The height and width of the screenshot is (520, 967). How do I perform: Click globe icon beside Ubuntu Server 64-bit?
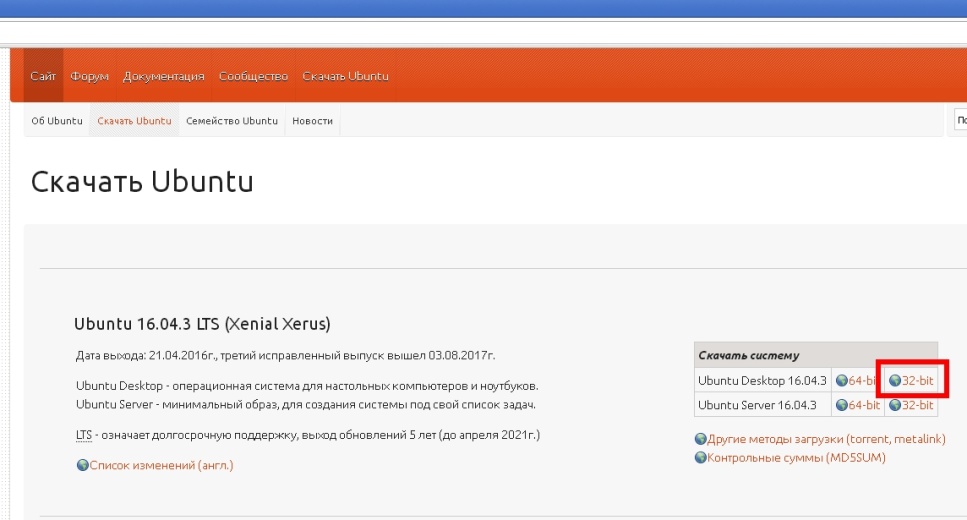[841, 405]
